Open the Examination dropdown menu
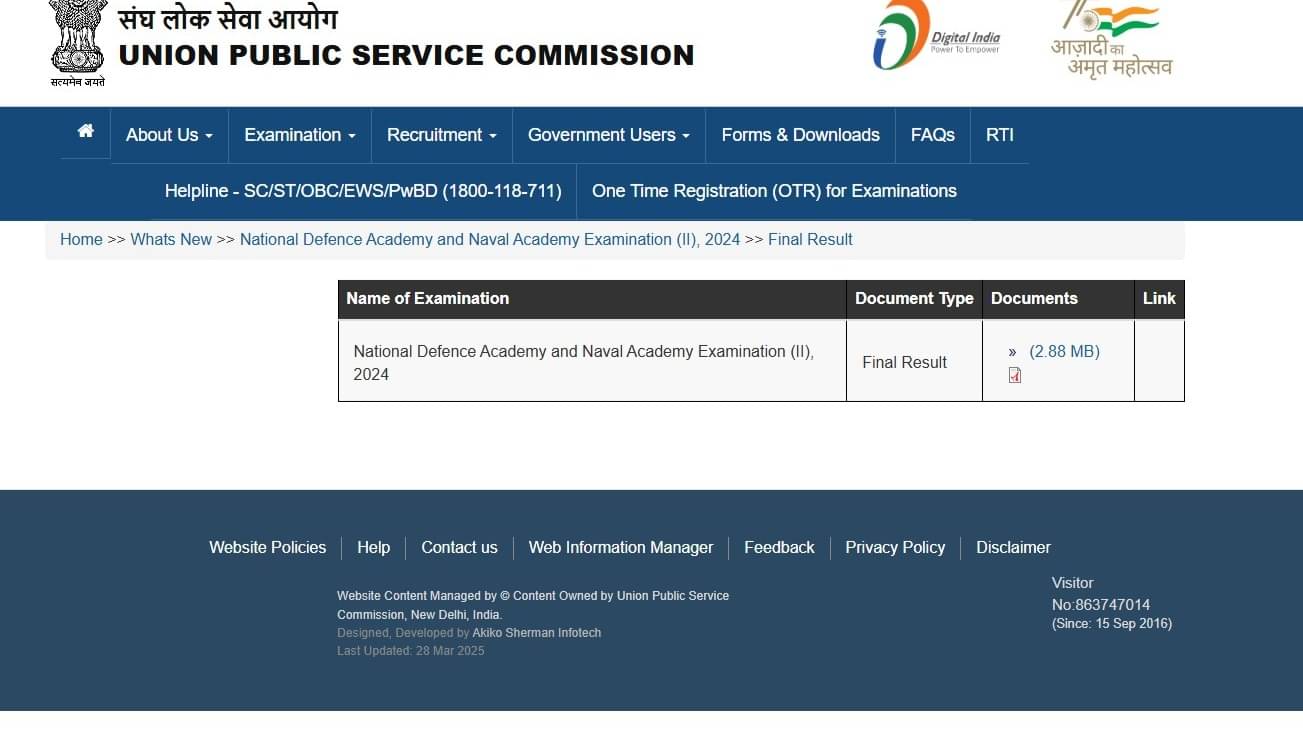This screenshot has width=1303, height=732. pyautogui.click(x=298, y=135)
